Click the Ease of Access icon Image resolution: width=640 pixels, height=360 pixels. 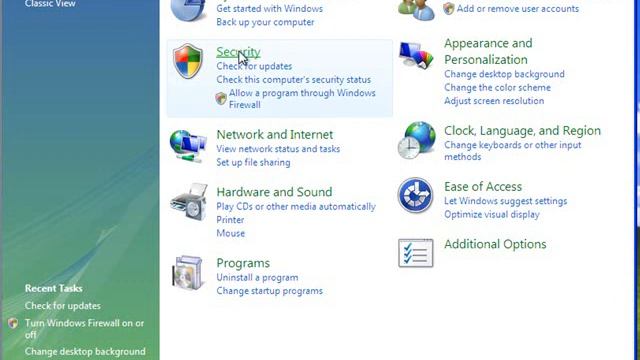[x=416, y=195]
